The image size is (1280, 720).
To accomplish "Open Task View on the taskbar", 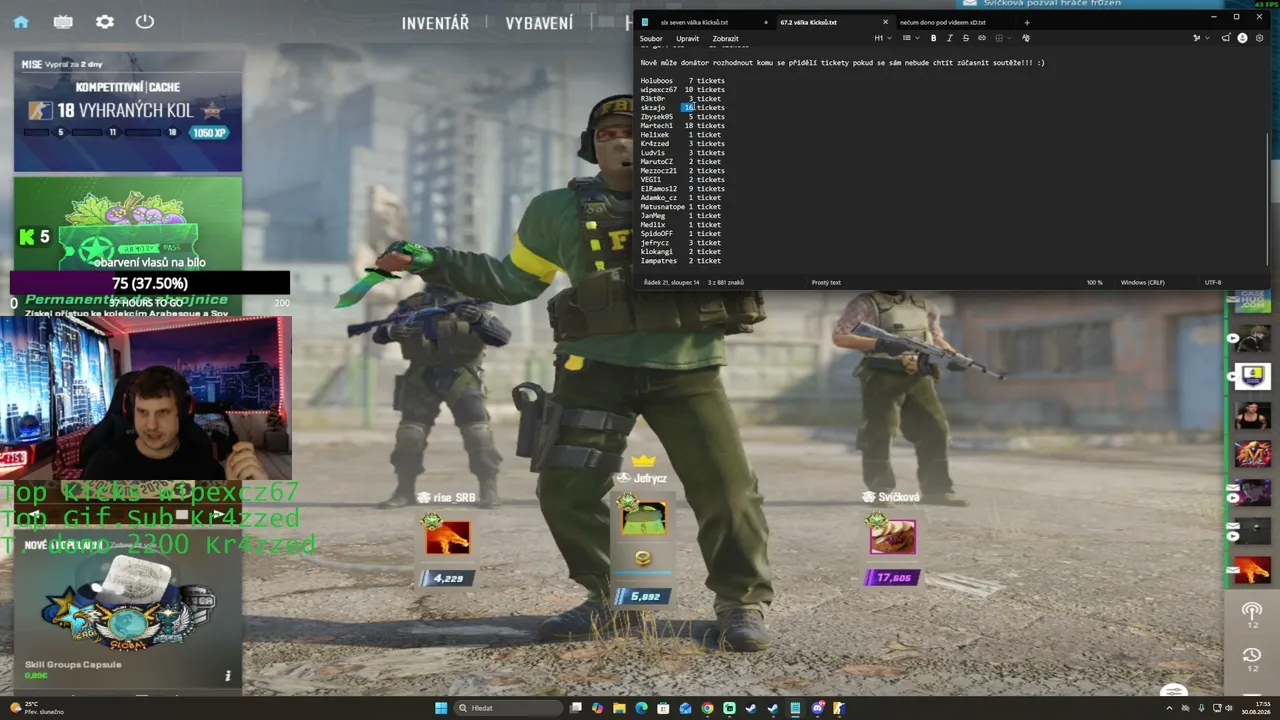I will [575, 708].
